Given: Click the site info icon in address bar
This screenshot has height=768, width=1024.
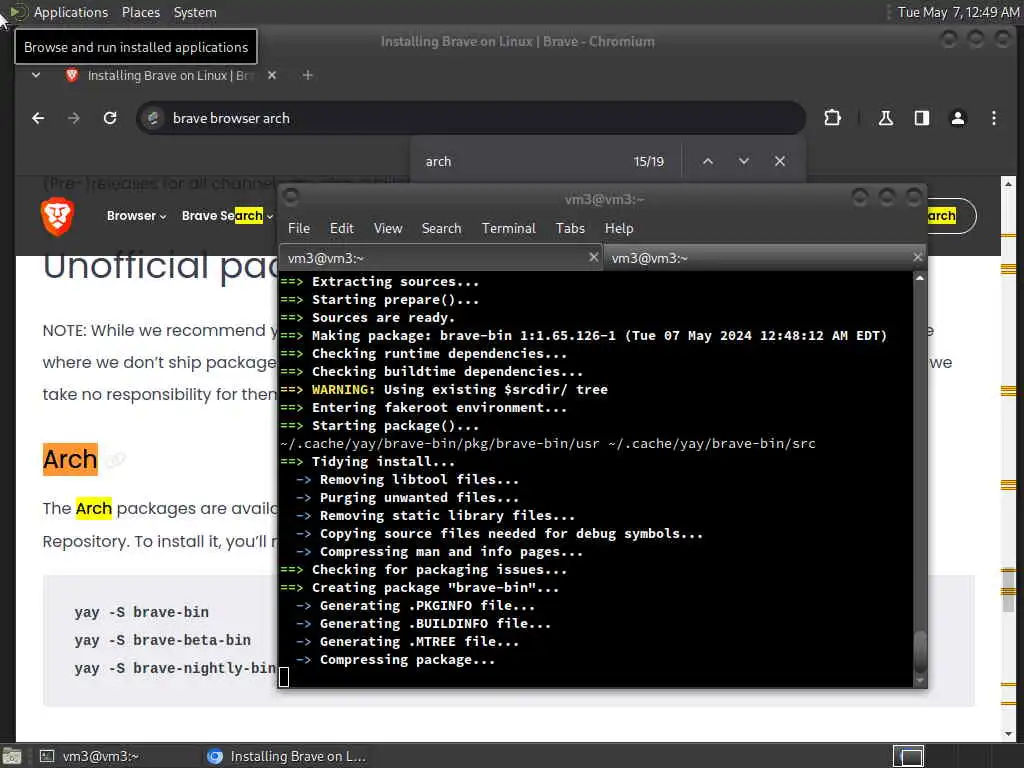Looking at the screenshot, I should 153,118.
